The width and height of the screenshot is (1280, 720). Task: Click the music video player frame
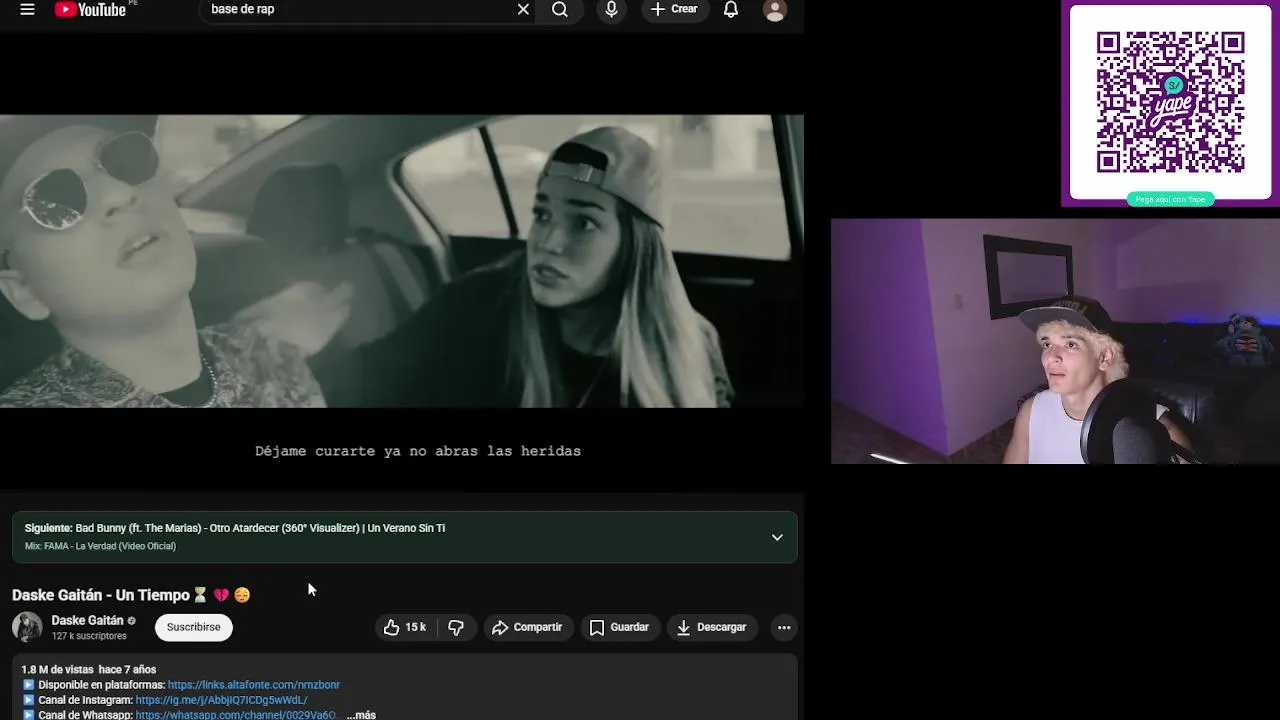(402, 261)
